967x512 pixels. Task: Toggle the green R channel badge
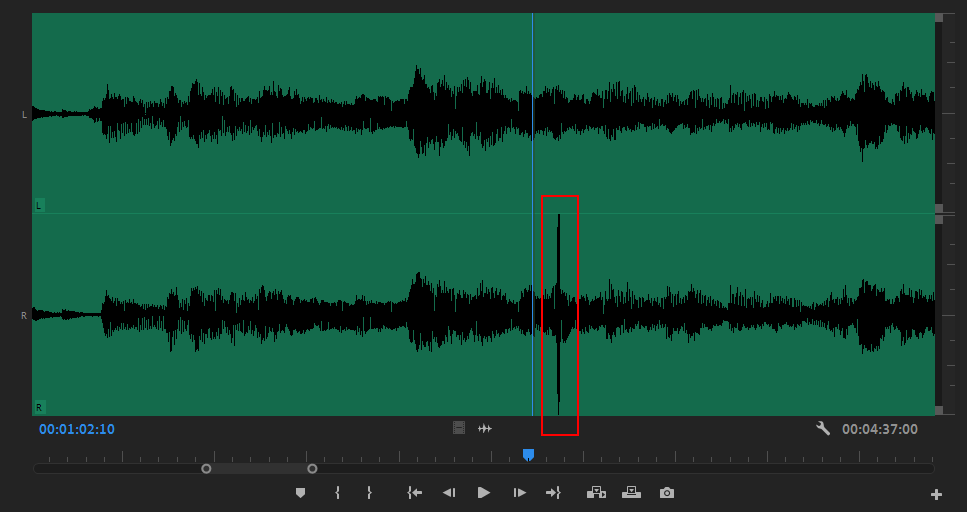point(39,407)
